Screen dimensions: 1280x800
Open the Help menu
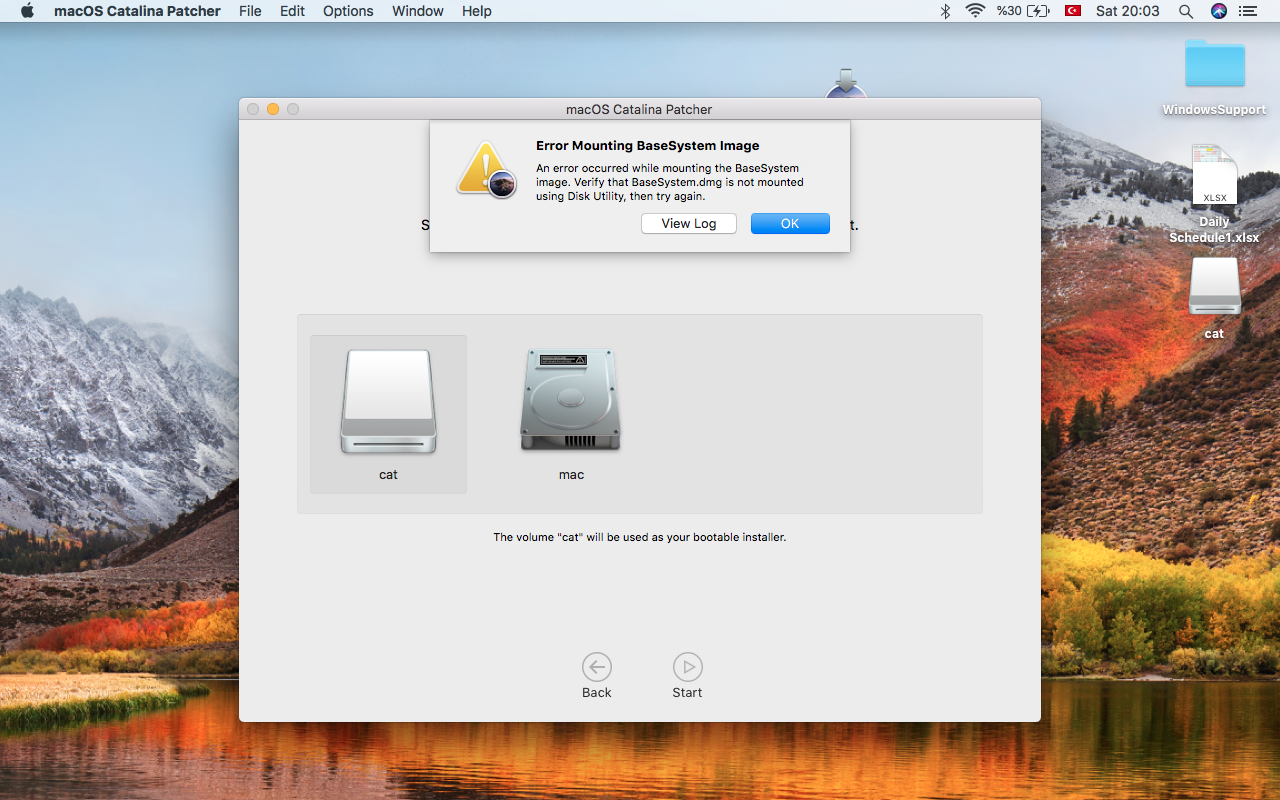(477, 11)
